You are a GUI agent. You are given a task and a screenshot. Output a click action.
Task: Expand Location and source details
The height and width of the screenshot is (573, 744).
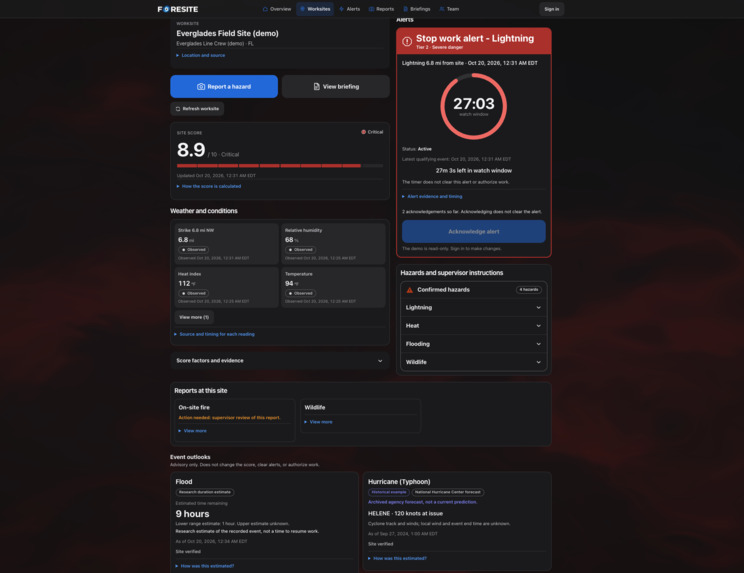tap(201, 55)
